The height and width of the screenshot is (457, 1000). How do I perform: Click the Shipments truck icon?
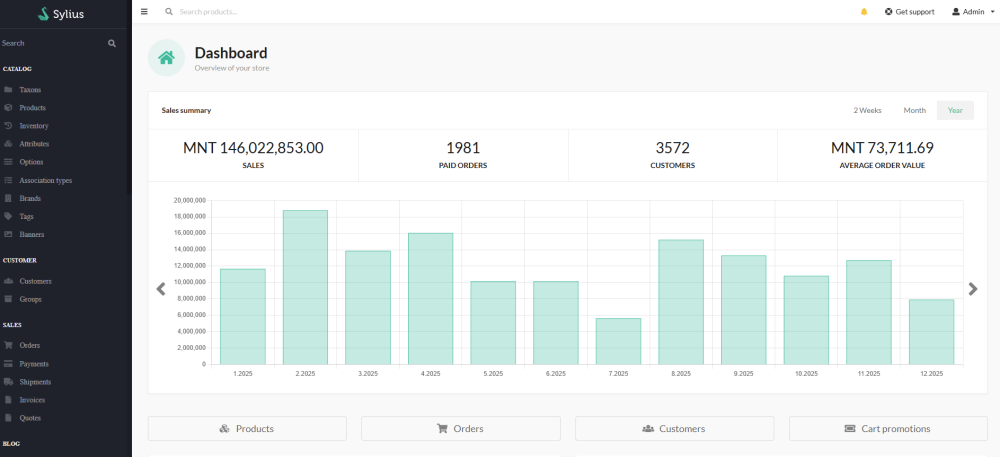(8, 382)
